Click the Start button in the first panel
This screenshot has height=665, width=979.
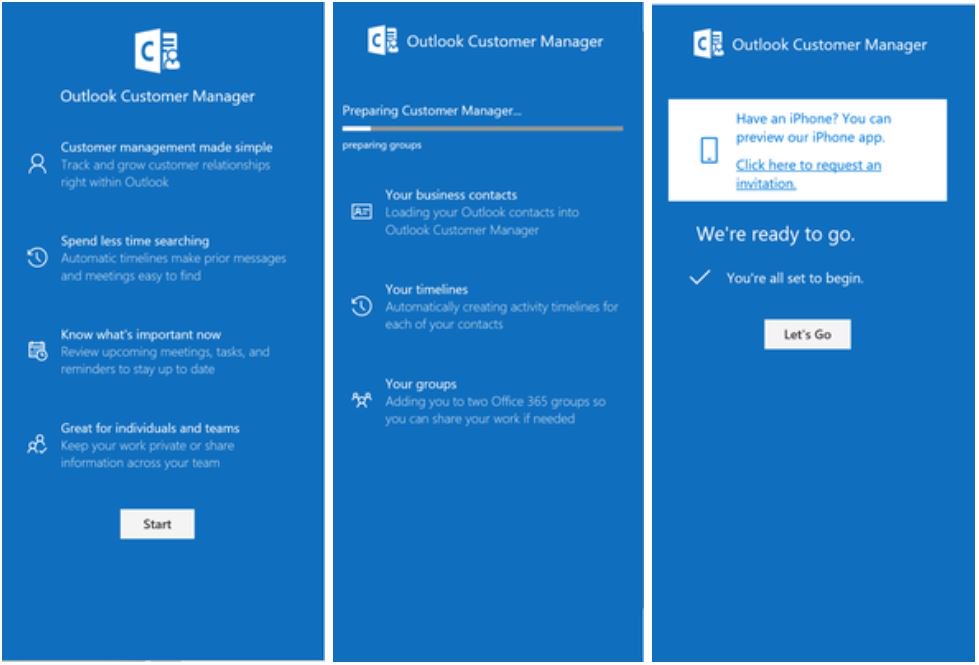point(157,524)
